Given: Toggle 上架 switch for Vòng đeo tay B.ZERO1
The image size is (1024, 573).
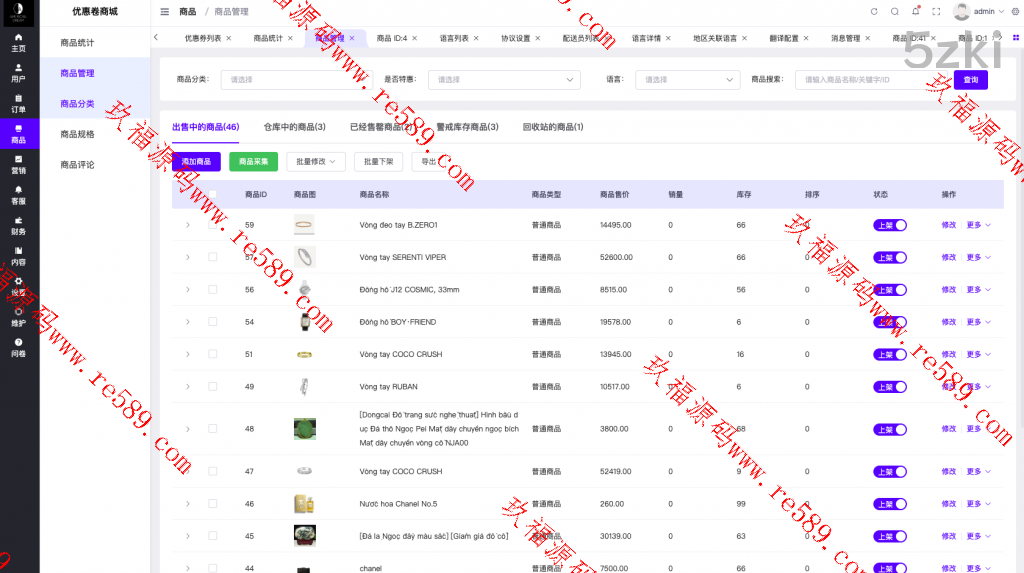Looking at the screenshot, I should (x=889, y=226).
